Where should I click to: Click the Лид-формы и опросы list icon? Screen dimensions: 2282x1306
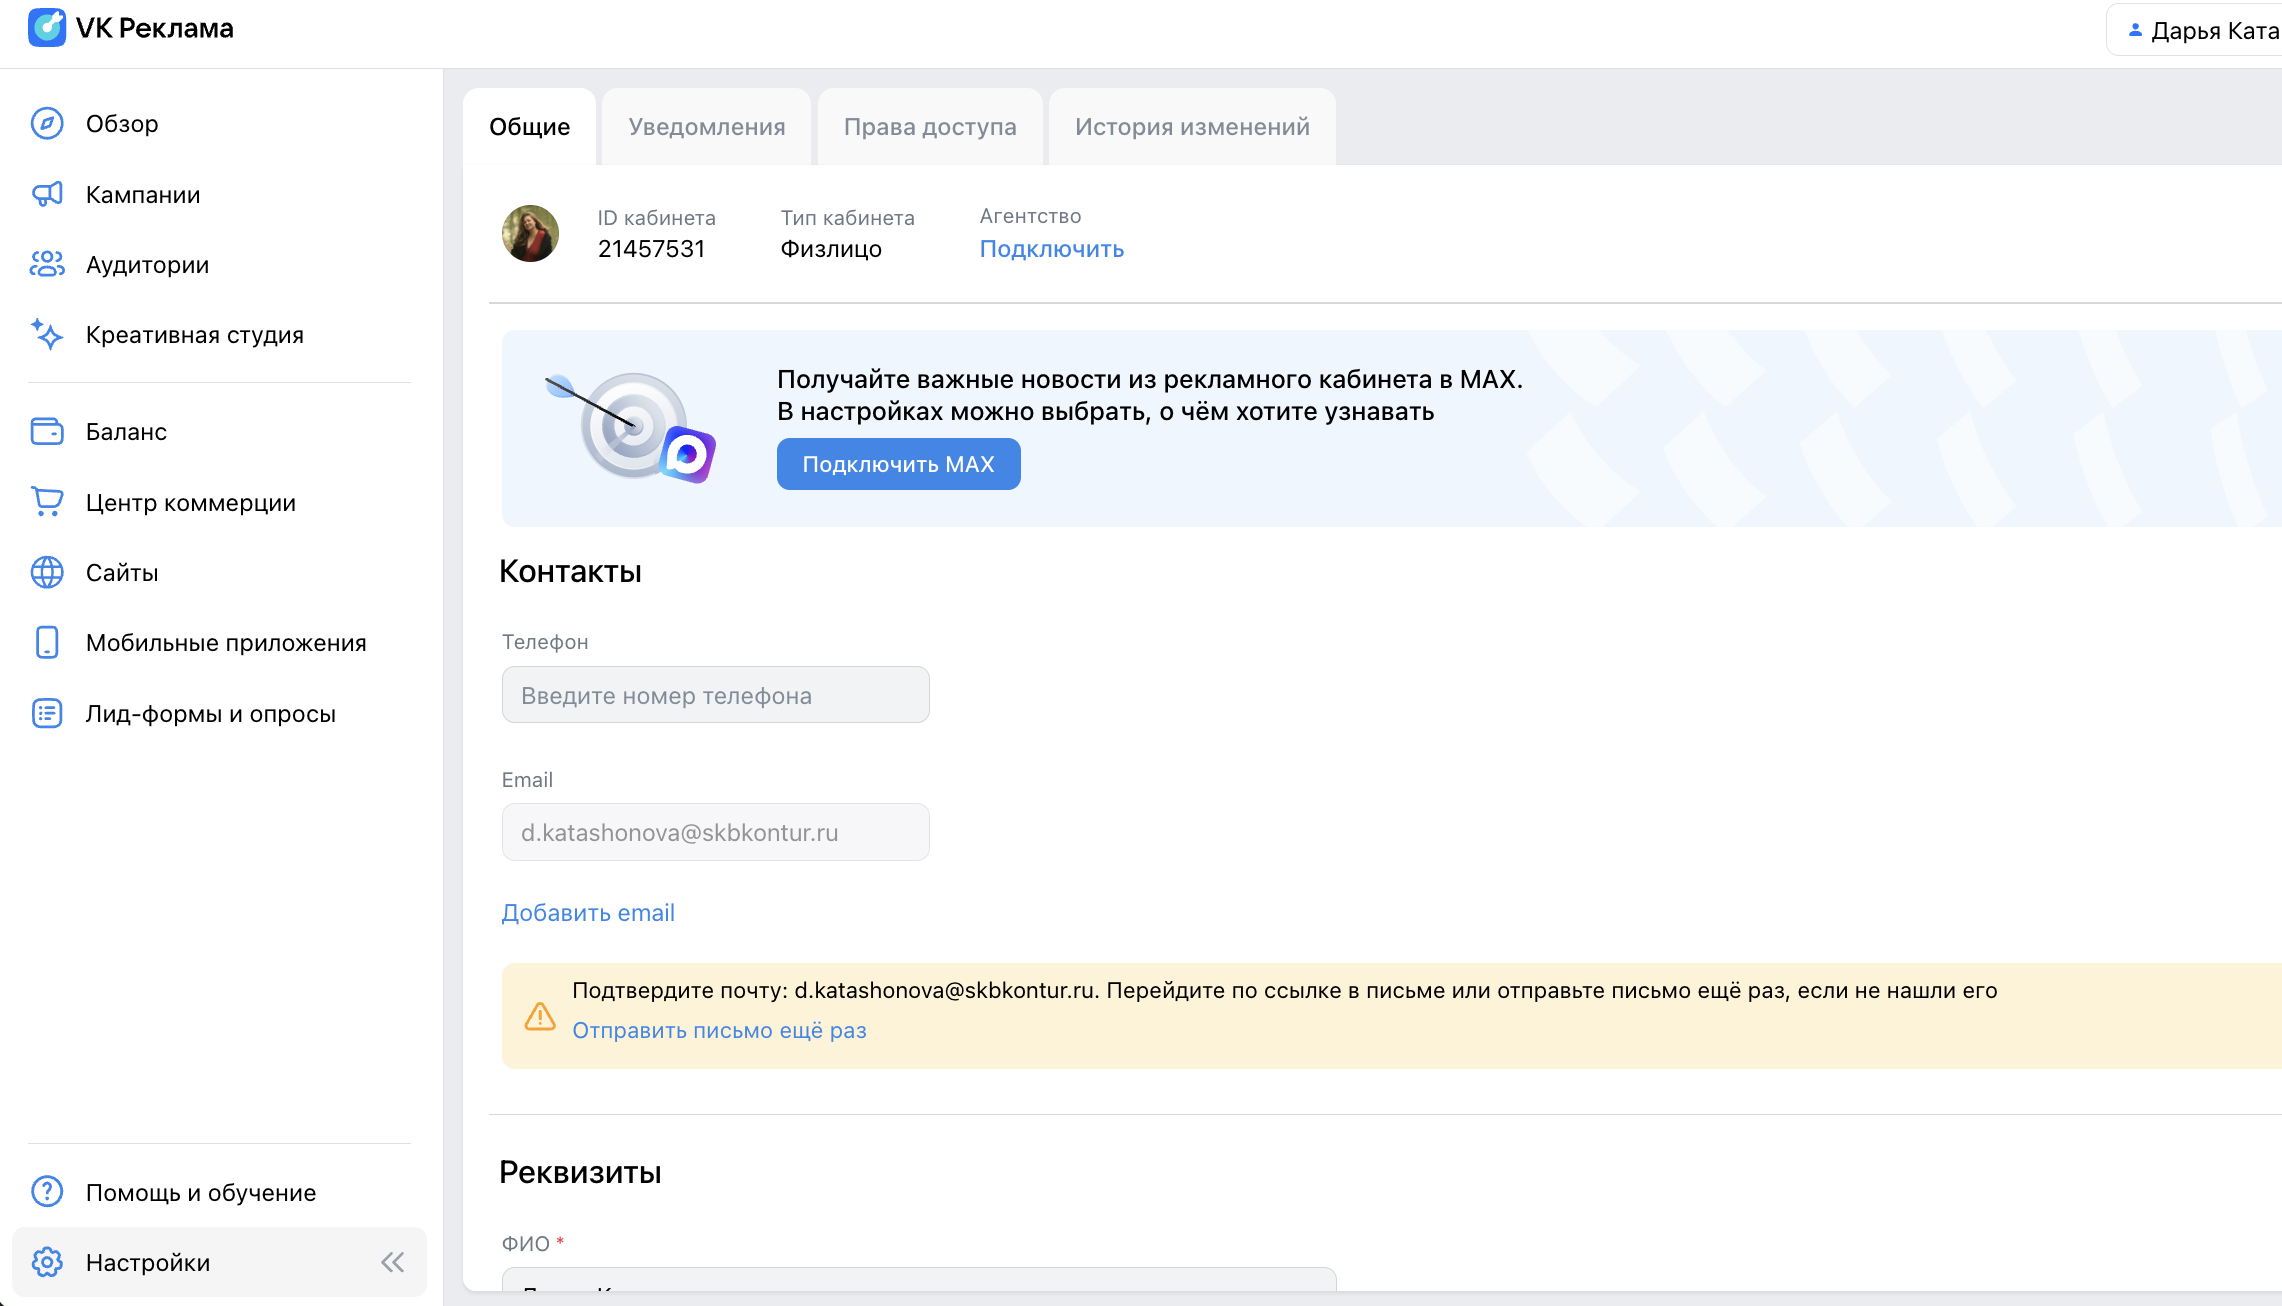pos(47,713)
